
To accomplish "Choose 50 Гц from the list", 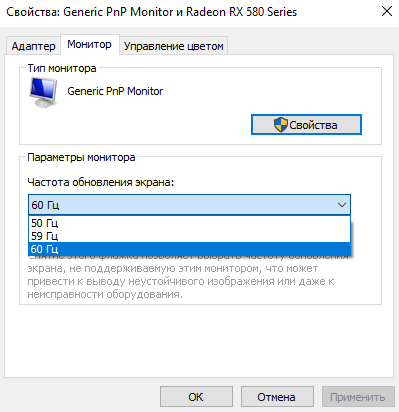I will click(x=189, y=223).
